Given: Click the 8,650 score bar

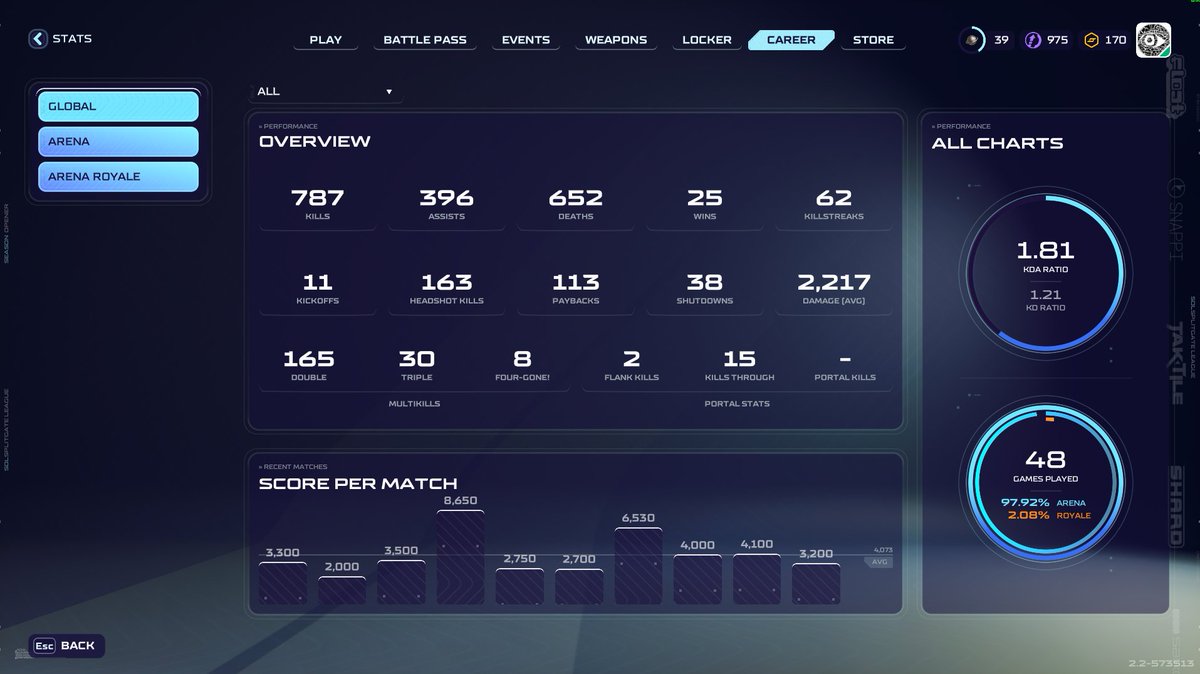Looking at the screenshot, I should tap(460, 557).
